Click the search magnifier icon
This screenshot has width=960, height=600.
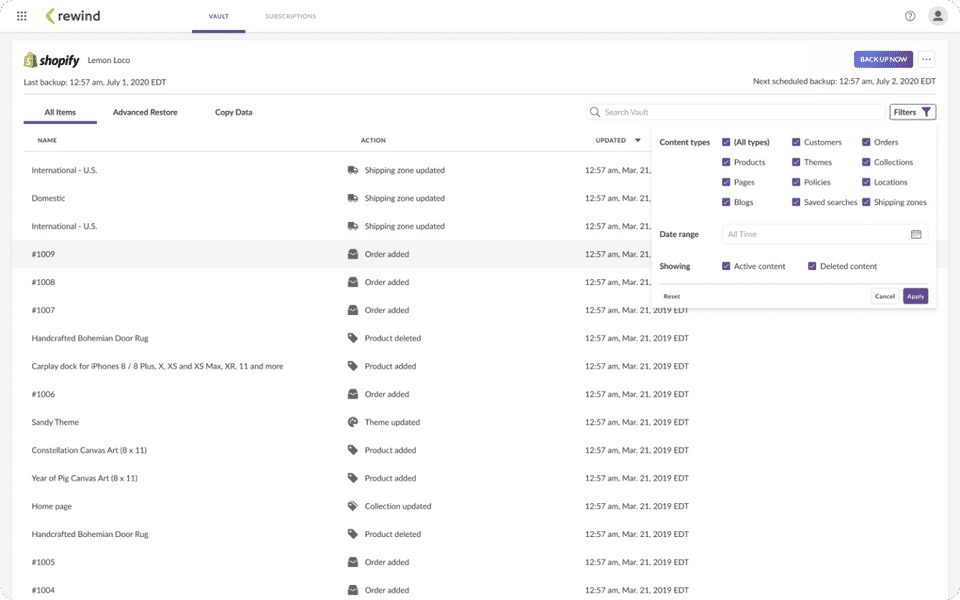(x=594, y=112)
